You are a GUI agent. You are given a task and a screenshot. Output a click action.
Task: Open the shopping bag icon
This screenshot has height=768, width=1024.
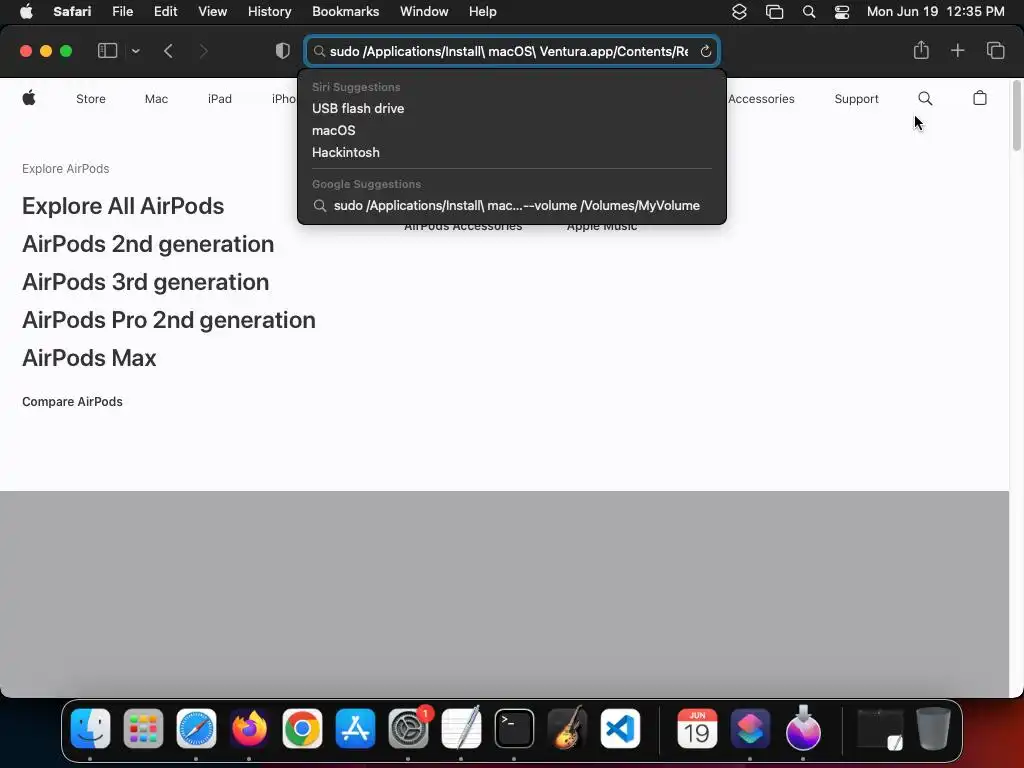click(980, 98)
